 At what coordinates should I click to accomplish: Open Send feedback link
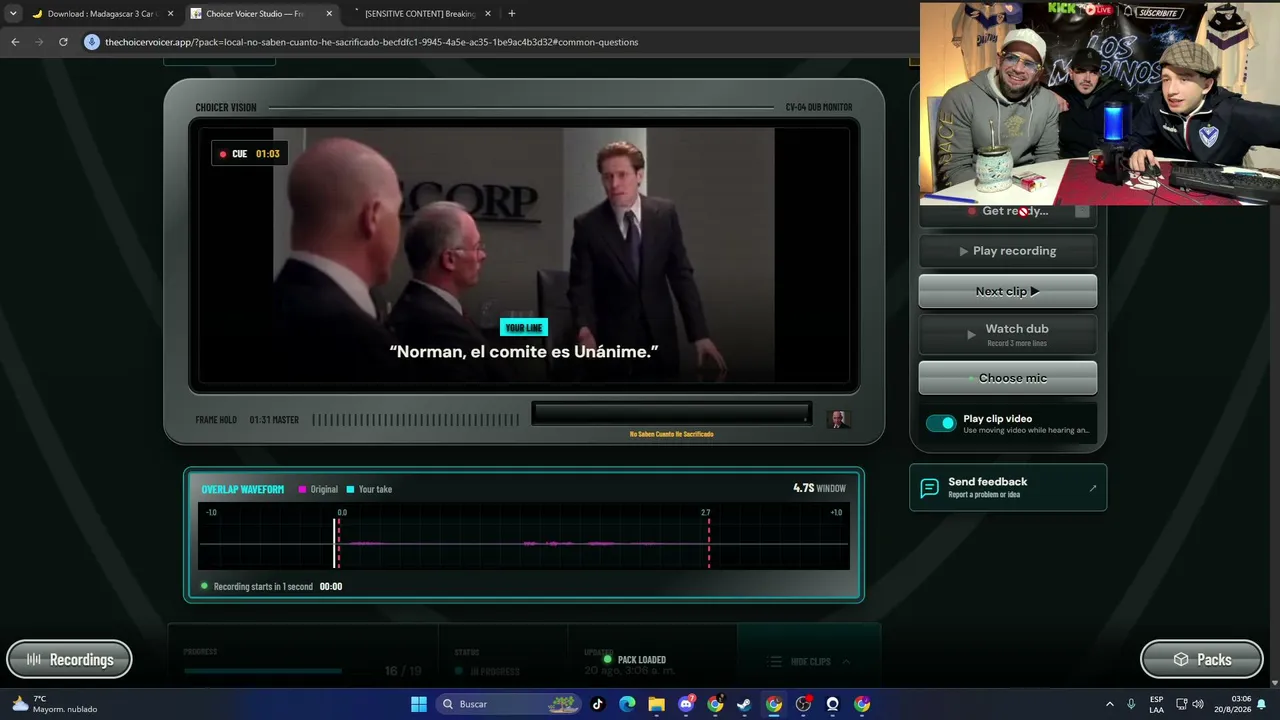tap(1008, 487)
